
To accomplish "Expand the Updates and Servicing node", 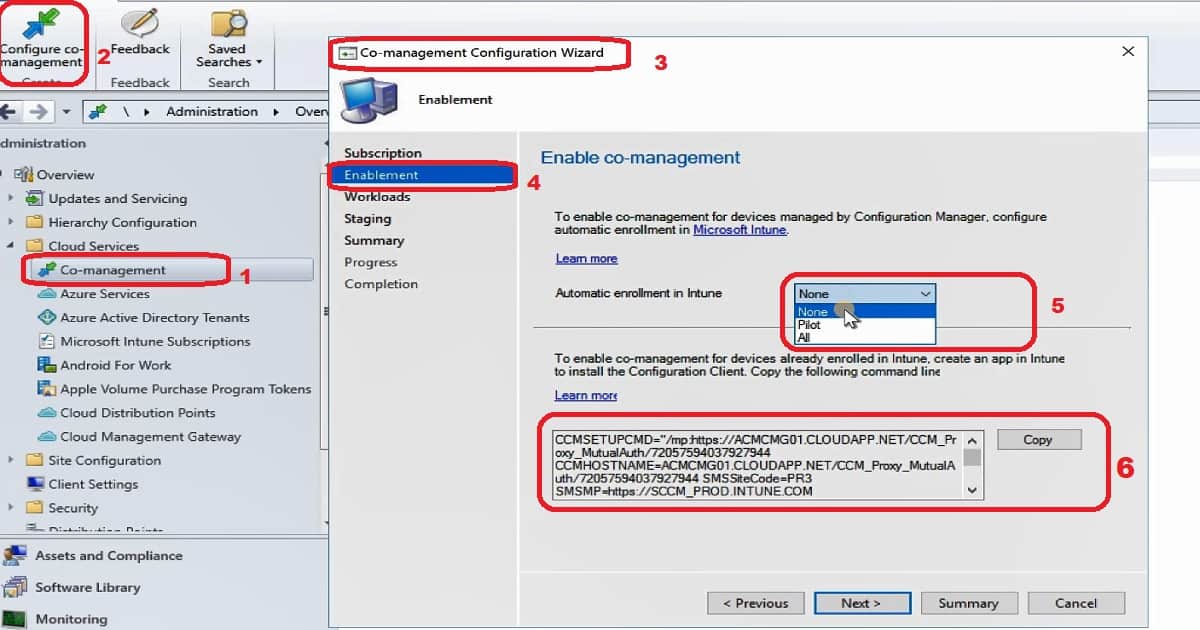I will [x=11, y=198].
